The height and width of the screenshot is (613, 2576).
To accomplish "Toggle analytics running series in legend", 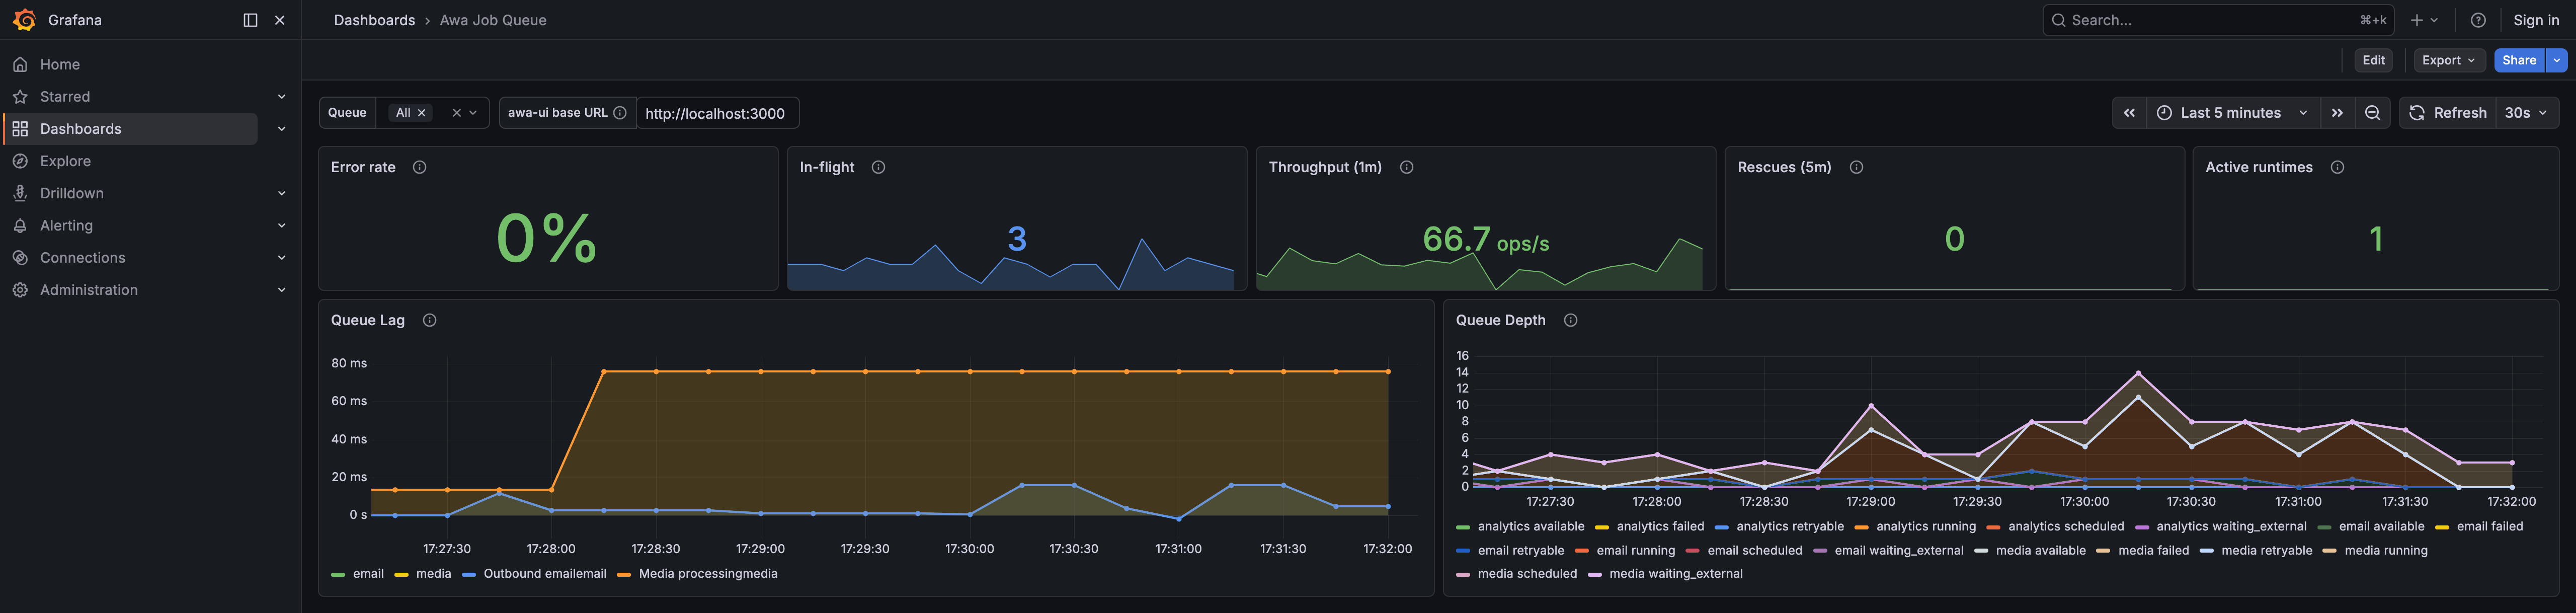I will coord(1915,527).
